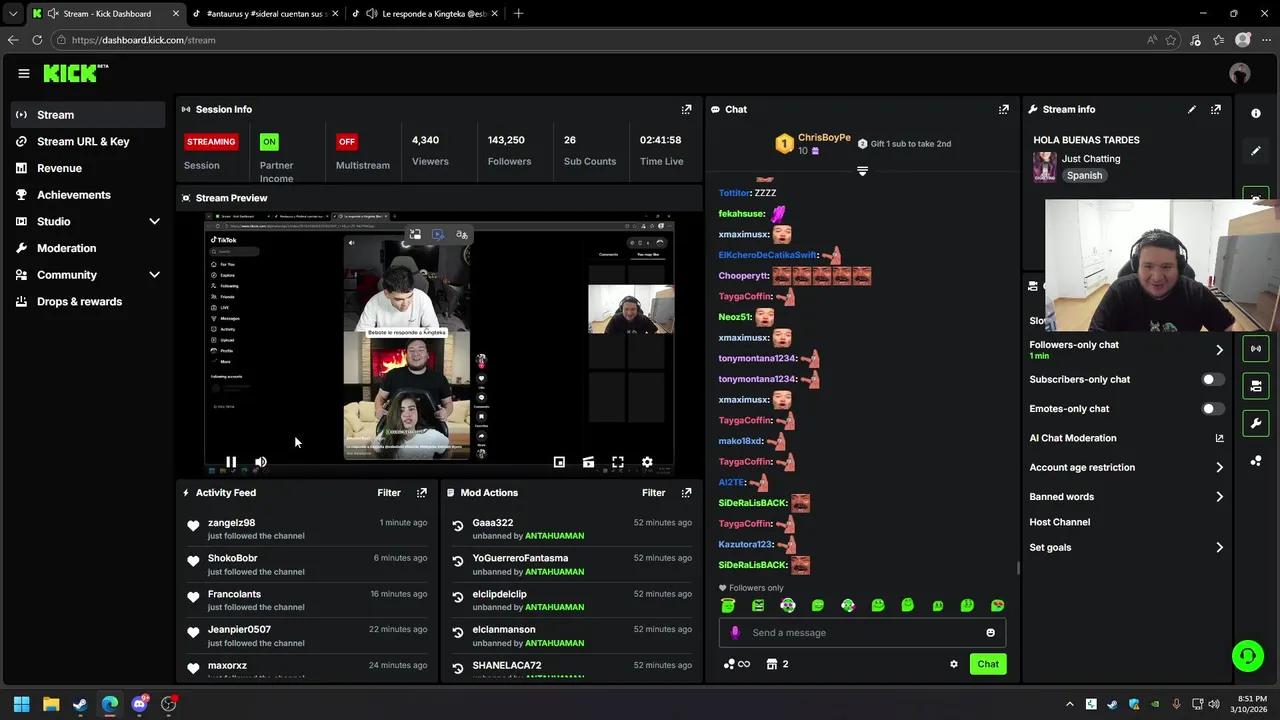Collapse the pinned chat leaderboard arrow
Viewport: 1280px width, 720px height.
[862, 172]
